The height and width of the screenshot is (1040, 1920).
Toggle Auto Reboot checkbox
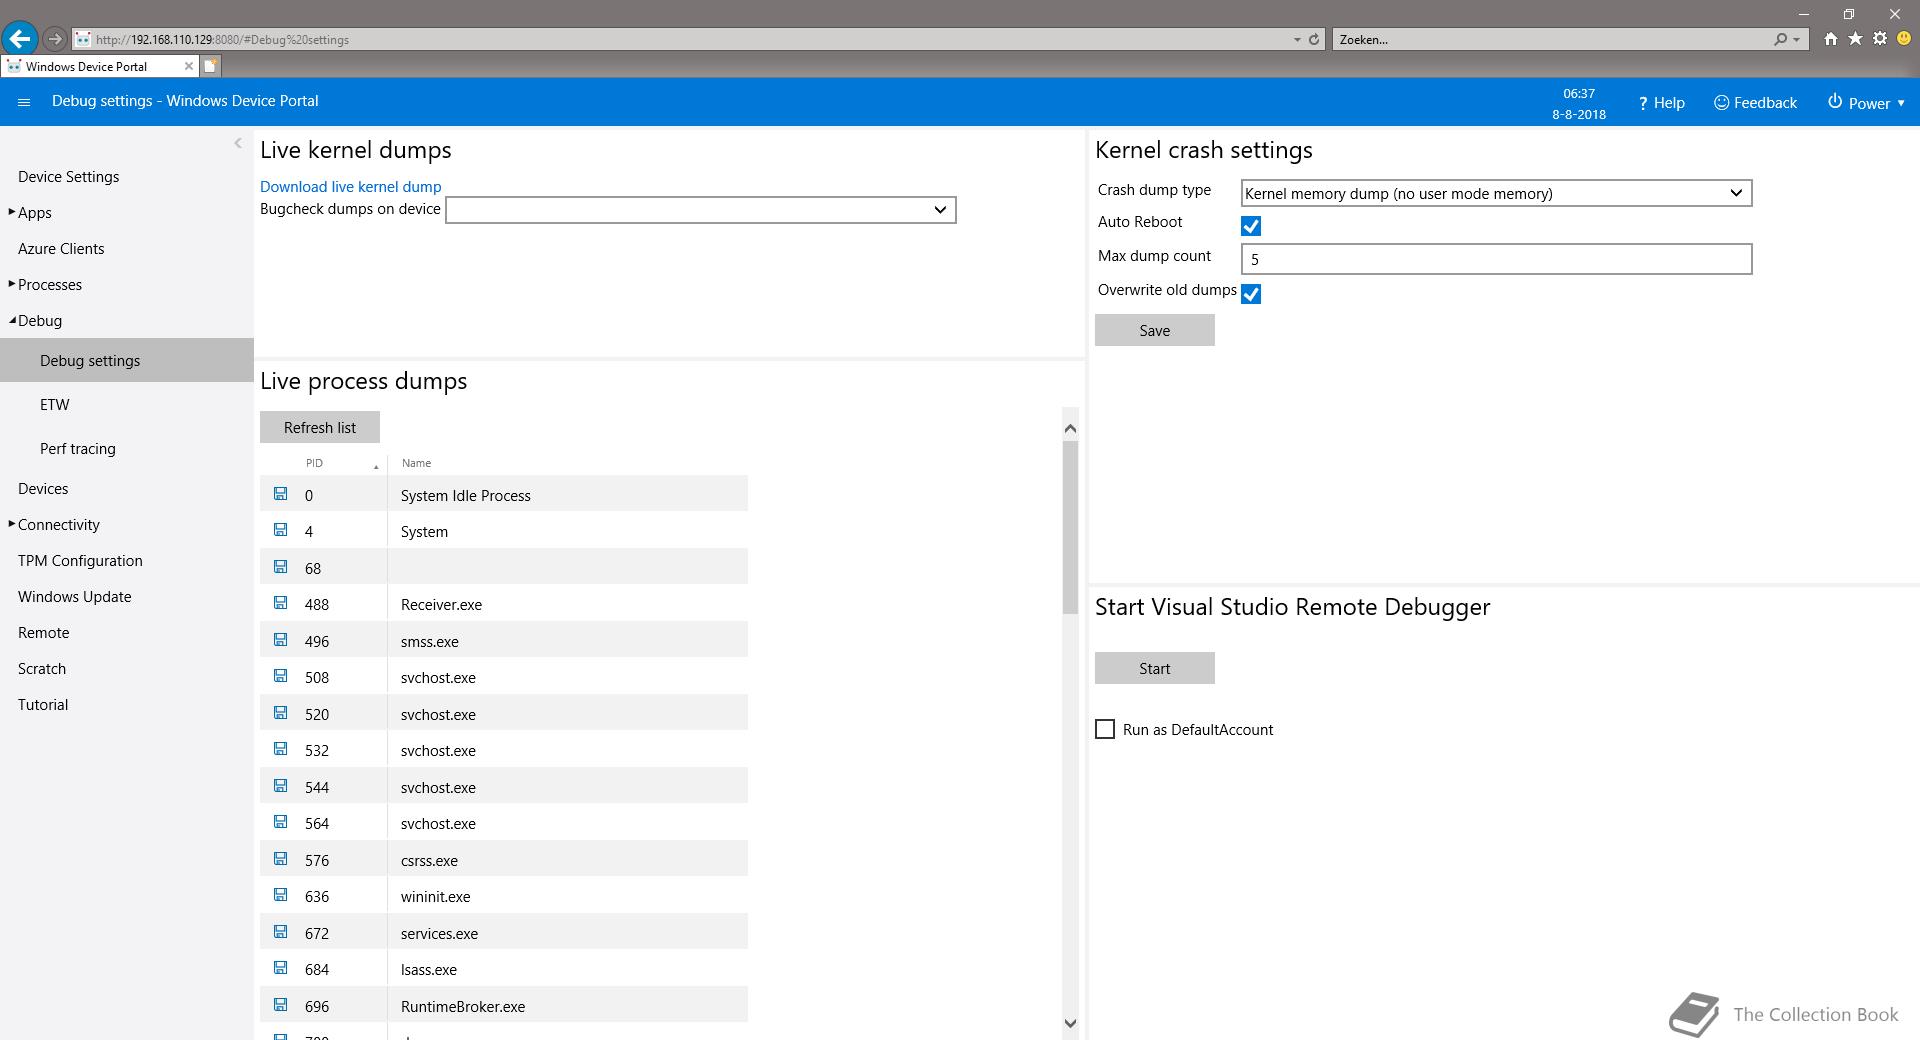tap(1251, 226)
